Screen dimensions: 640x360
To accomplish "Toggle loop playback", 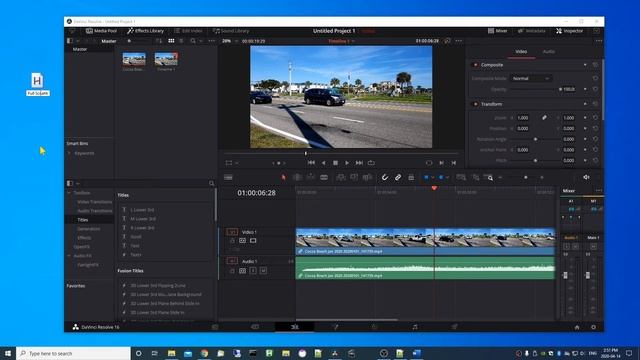I will (x=371, y=163).
